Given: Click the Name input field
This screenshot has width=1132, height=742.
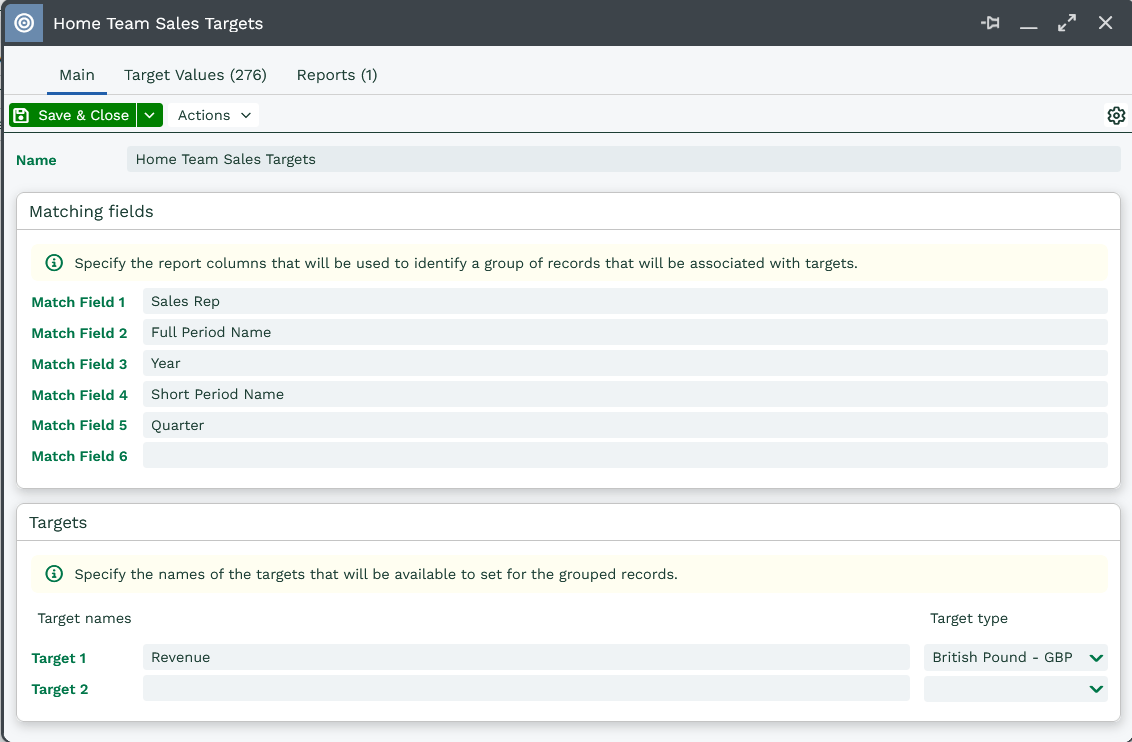Looking at the screenshot, I should click(623, 160).
